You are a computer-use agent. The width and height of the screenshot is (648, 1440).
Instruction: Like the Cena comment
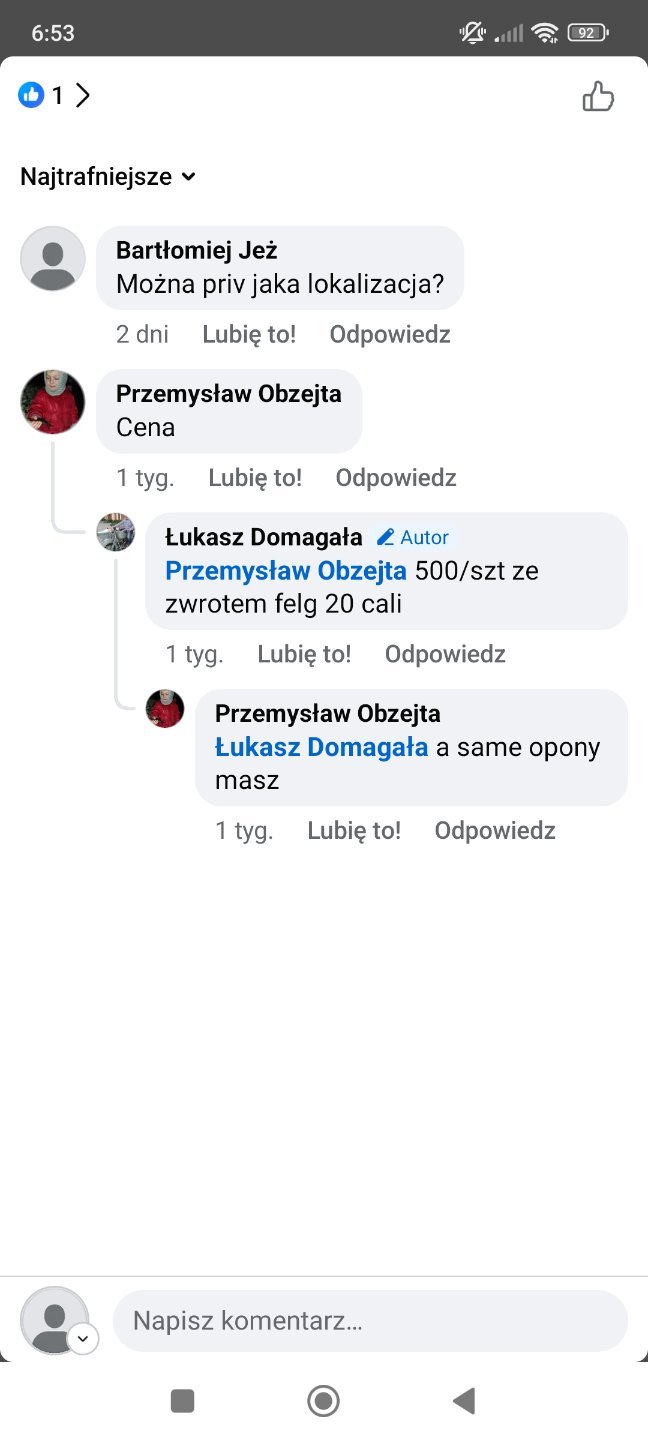[x=255, y=478]
